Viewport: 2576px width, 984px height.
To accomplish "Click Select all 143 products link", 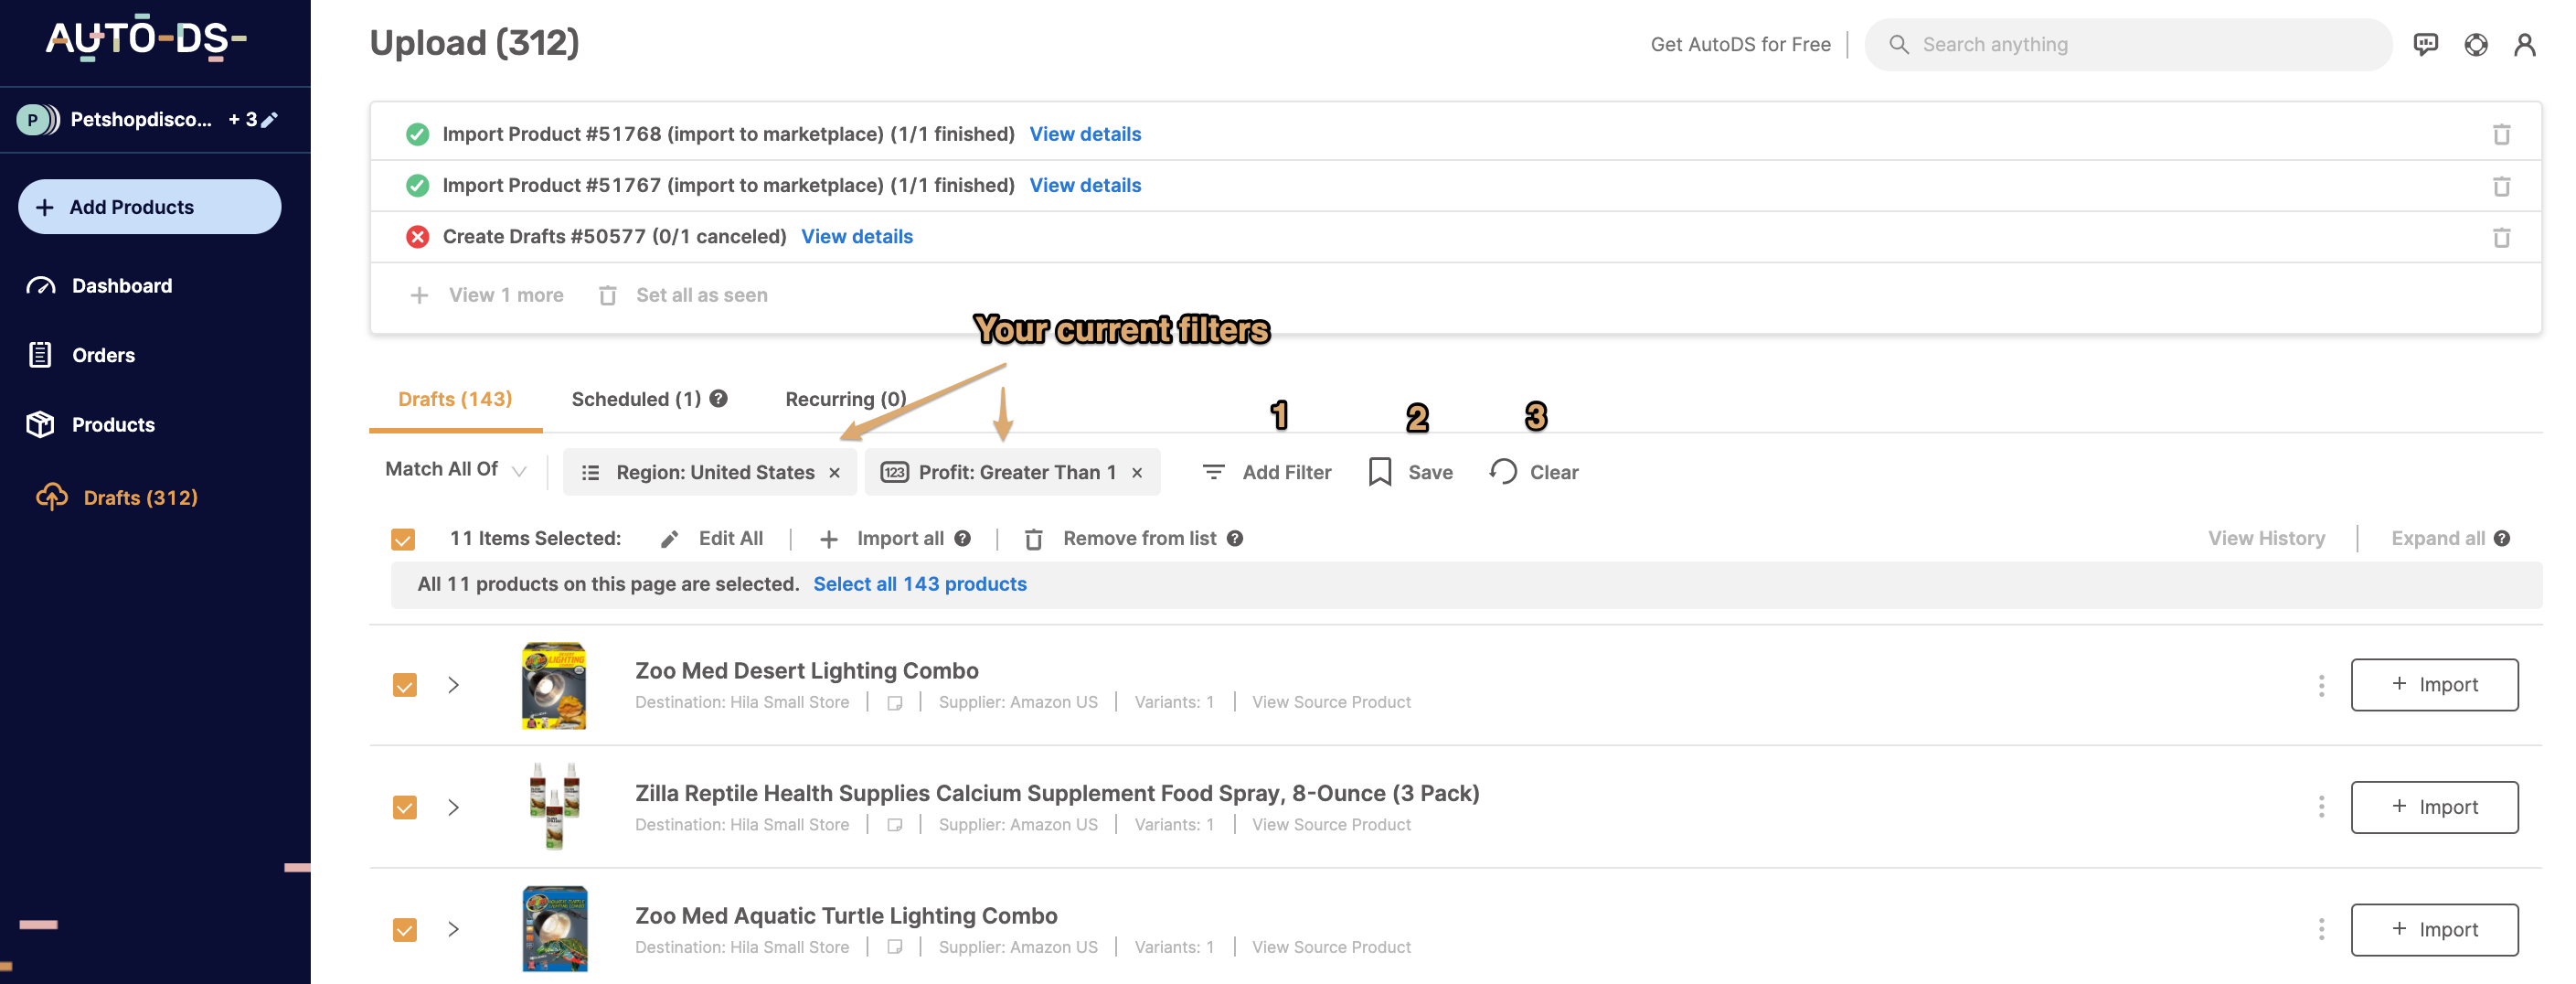I will (x=920, y=584).
